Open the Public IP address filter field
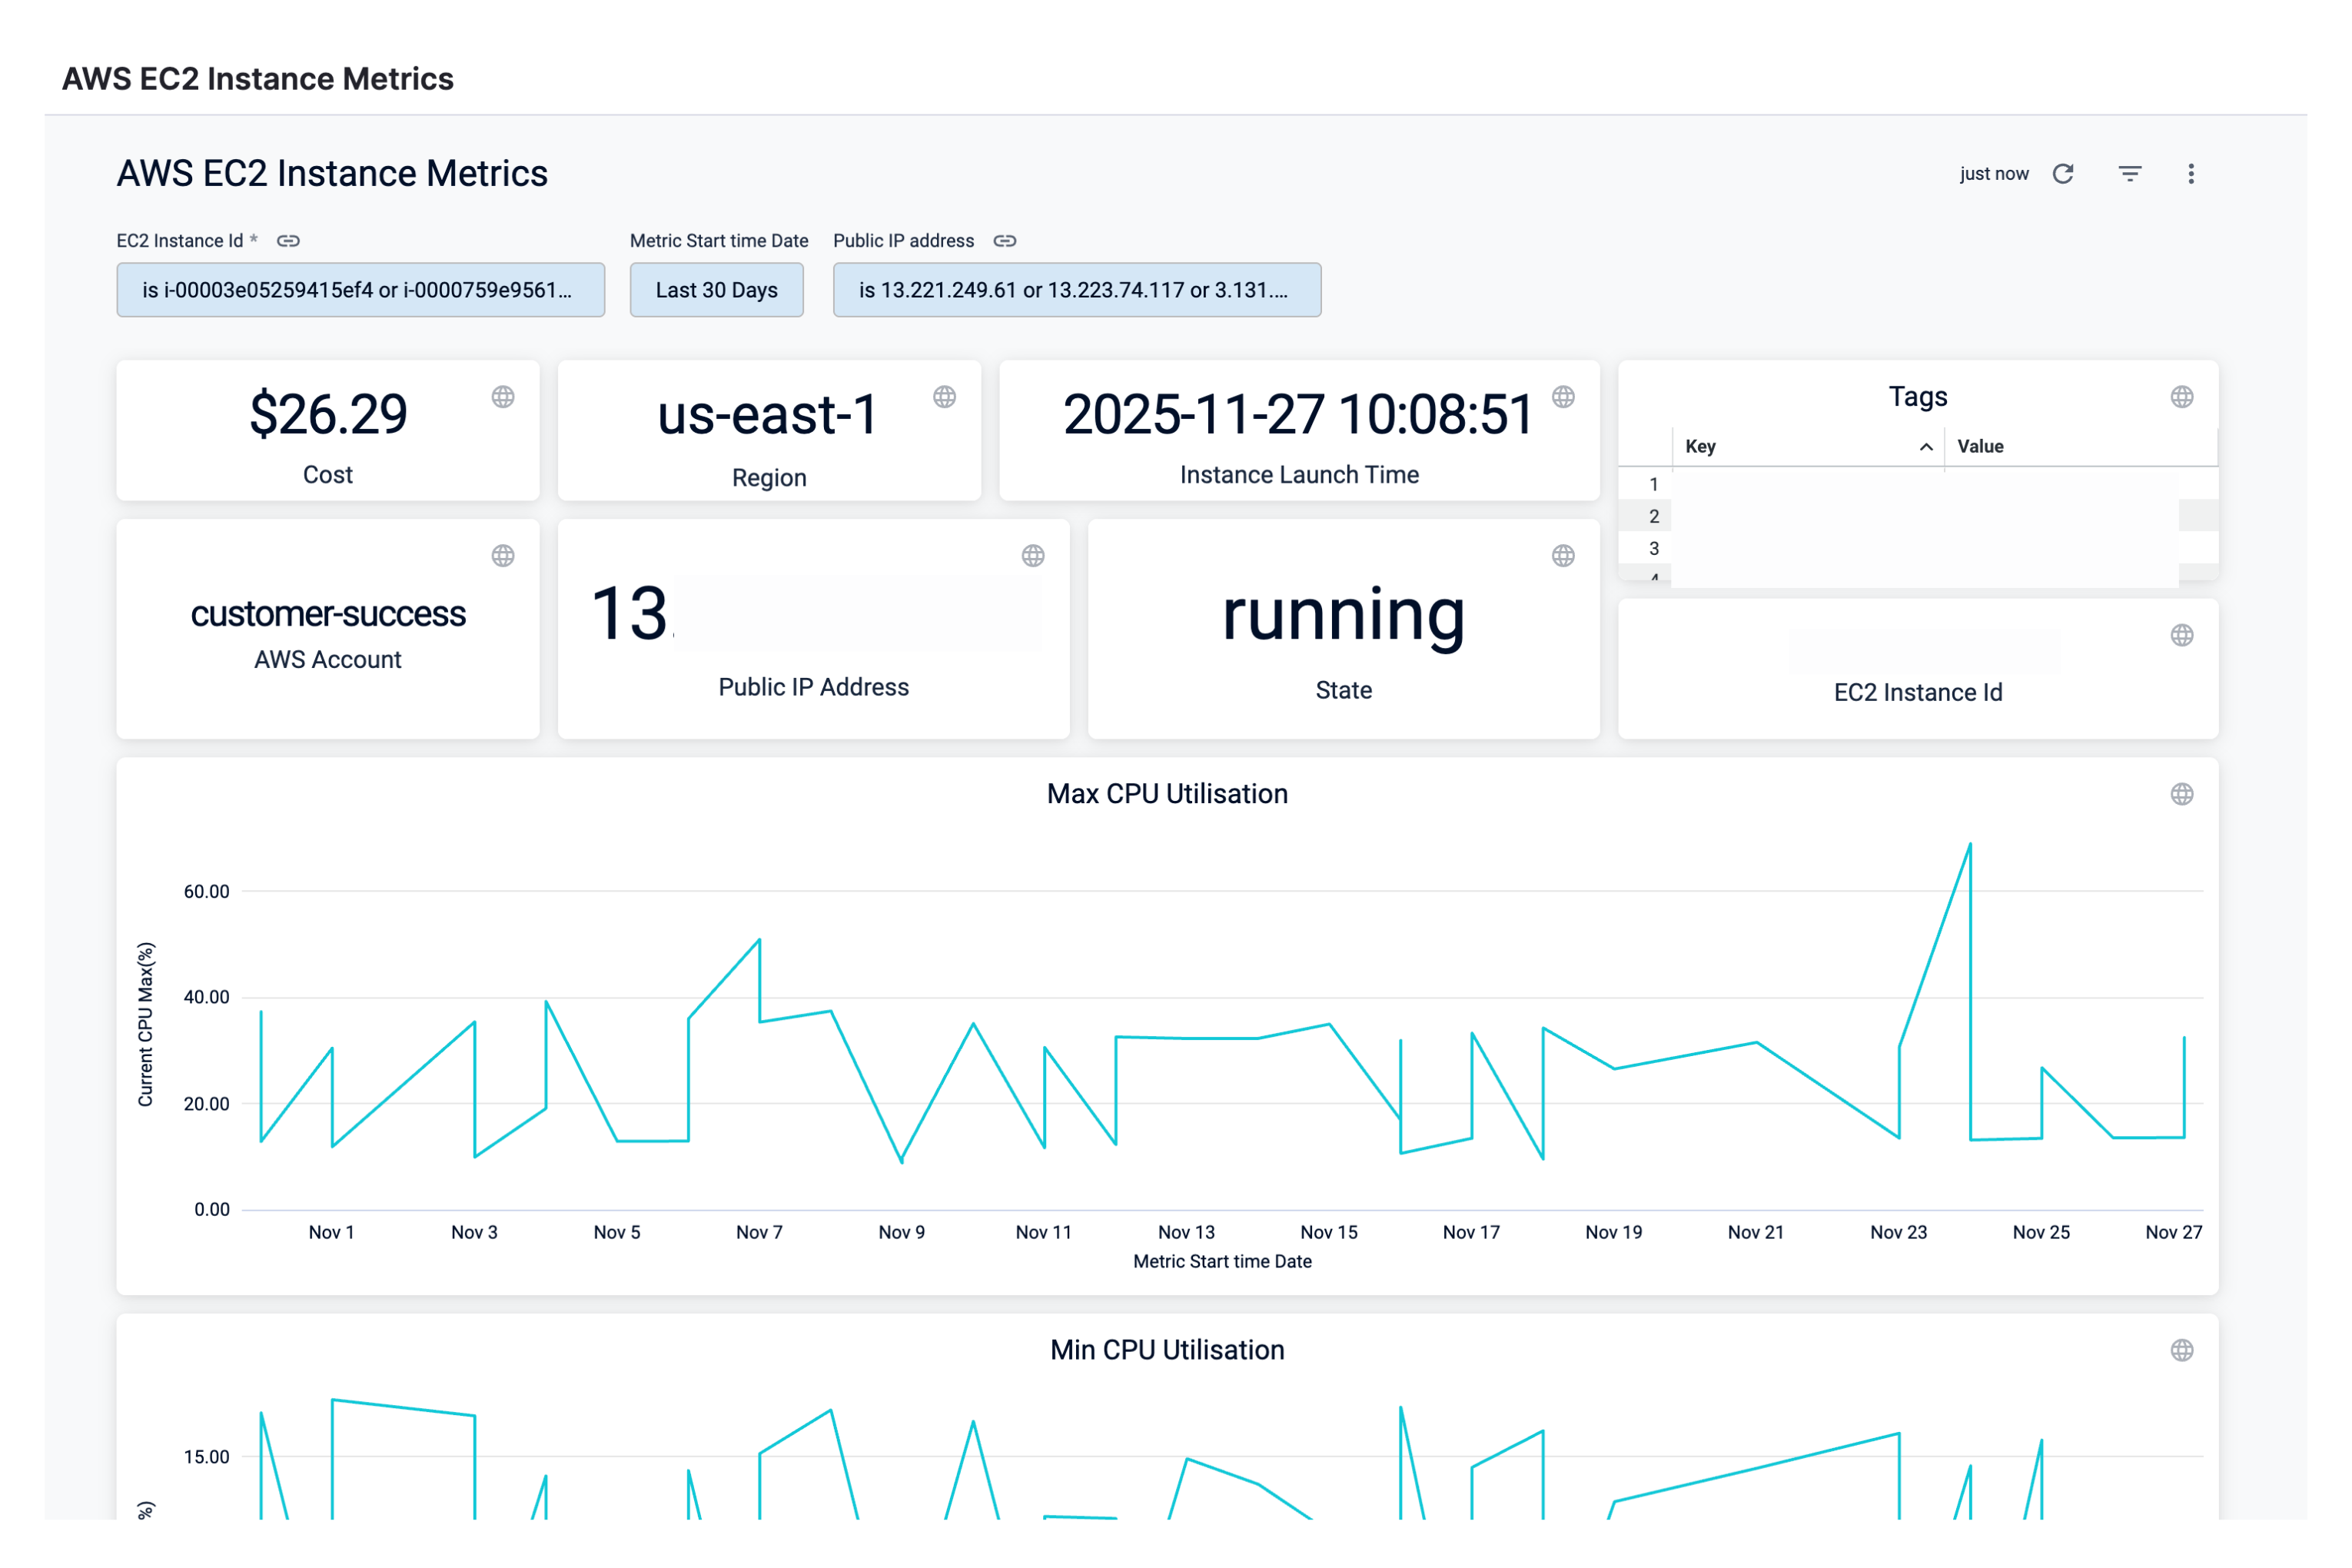This screenshot has height=1568, width=2352. coord(1076,290)
